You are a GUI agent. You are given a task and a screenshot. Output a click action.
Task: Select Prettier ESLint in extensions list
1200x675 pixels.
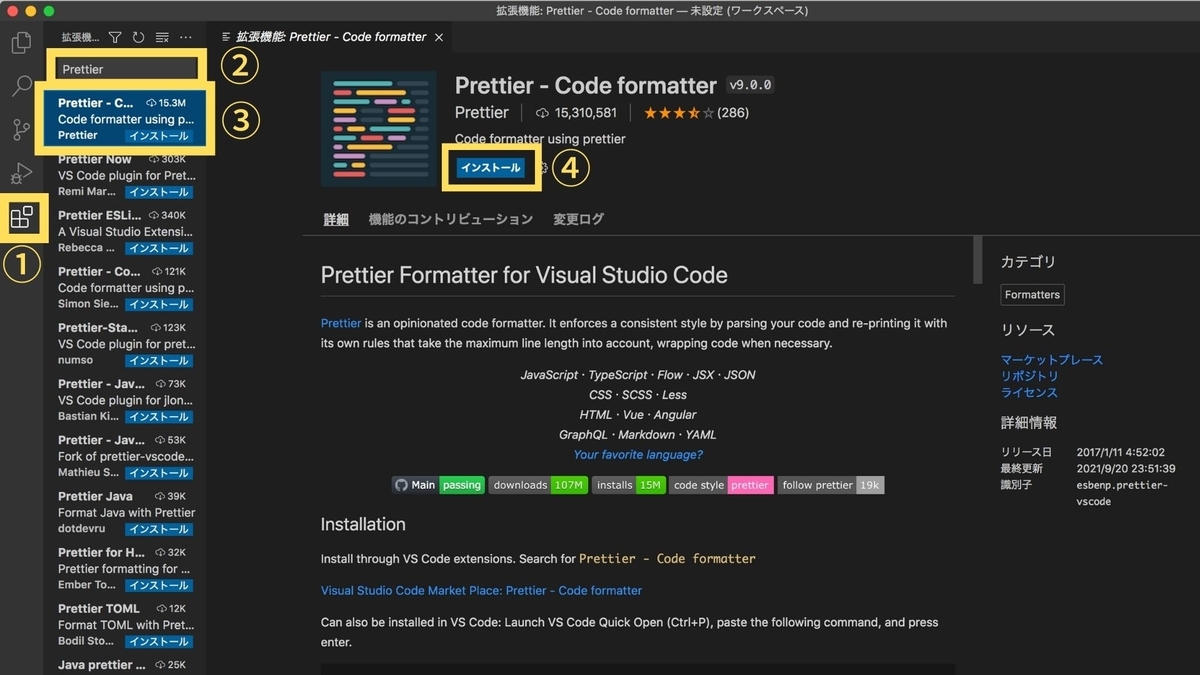coord(124,231)
